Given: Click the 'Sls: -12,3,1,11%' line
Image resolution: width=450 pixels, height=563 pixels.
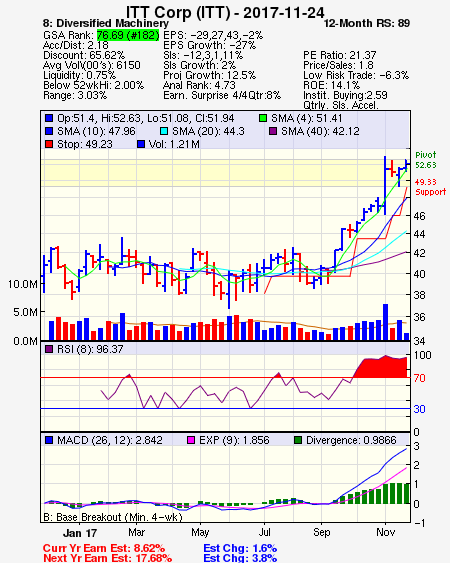Looking at the screenshot, I should [203, 55].
